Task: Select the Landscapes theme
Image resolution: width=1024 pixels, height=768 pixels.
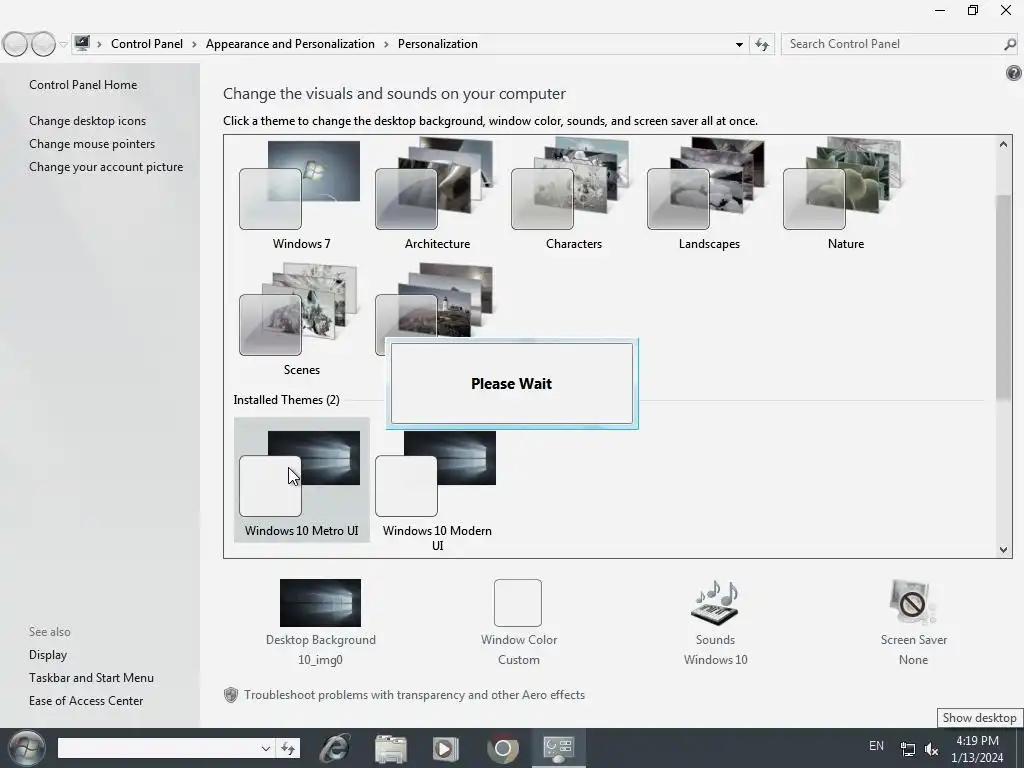Action: tap(709, 195)
